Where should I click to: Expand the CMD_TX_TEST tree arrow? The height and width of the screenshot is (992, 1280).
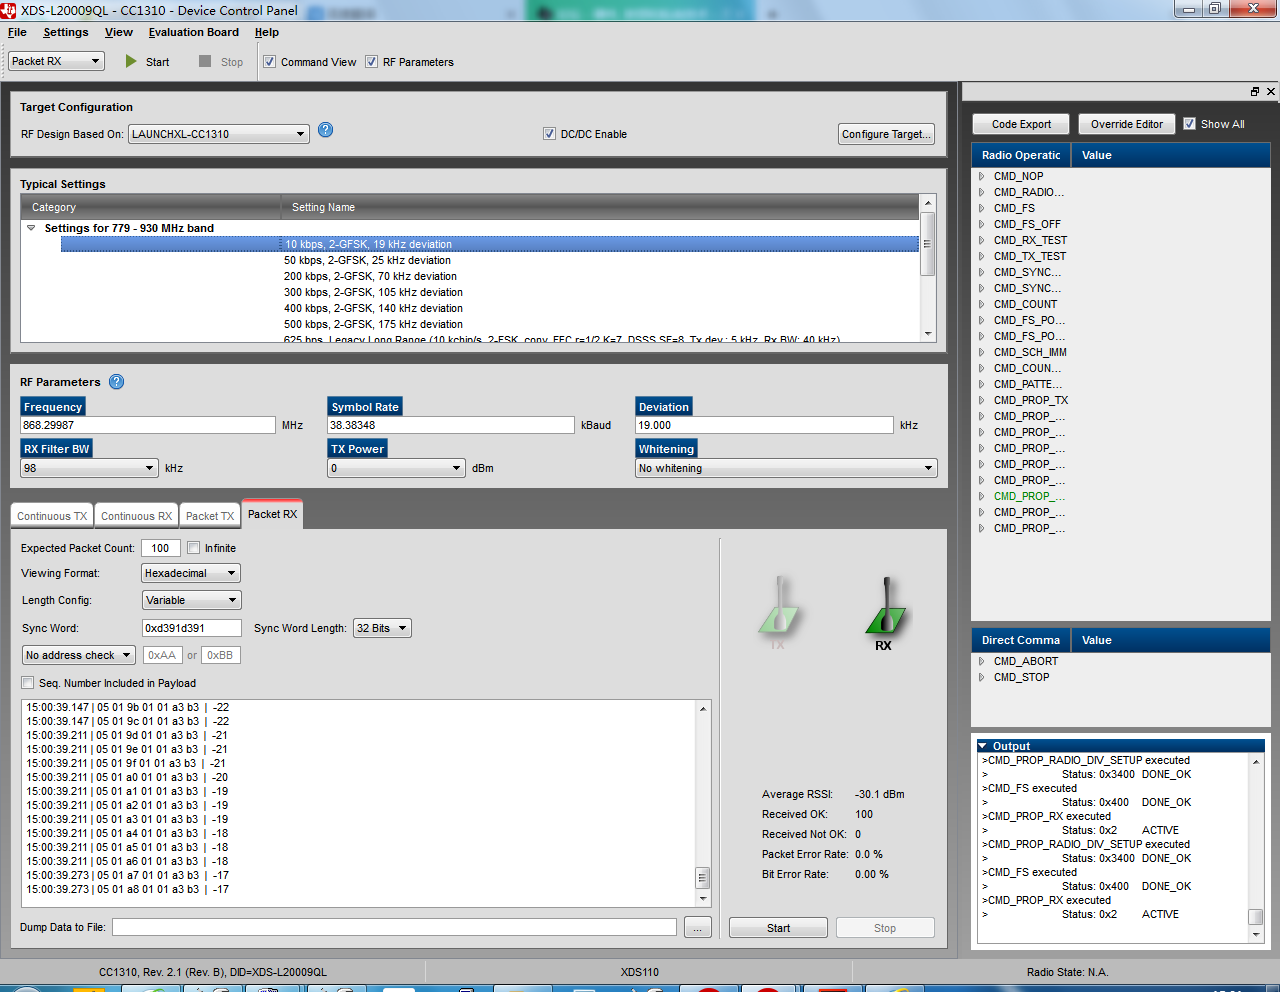point(982,256)
